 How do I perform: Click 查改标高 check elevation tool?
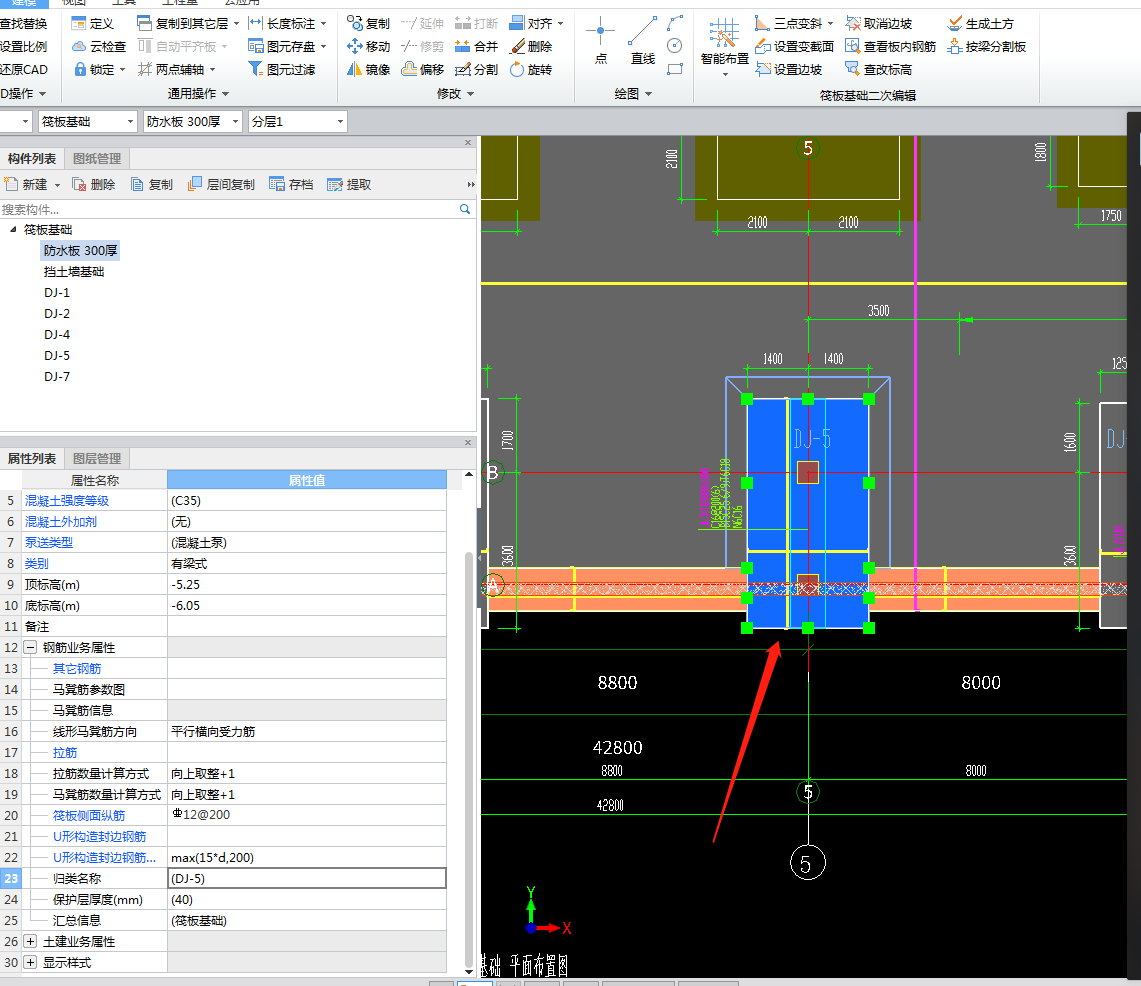pyautogui.click(x=878, y=69)
